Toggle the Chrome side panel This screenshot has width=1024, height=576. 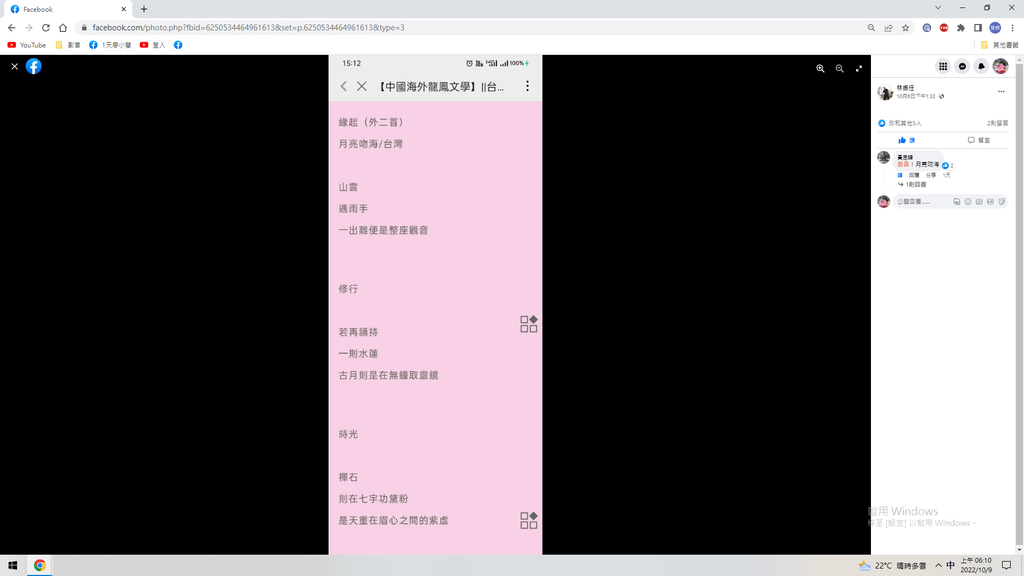tap(978, 28)
